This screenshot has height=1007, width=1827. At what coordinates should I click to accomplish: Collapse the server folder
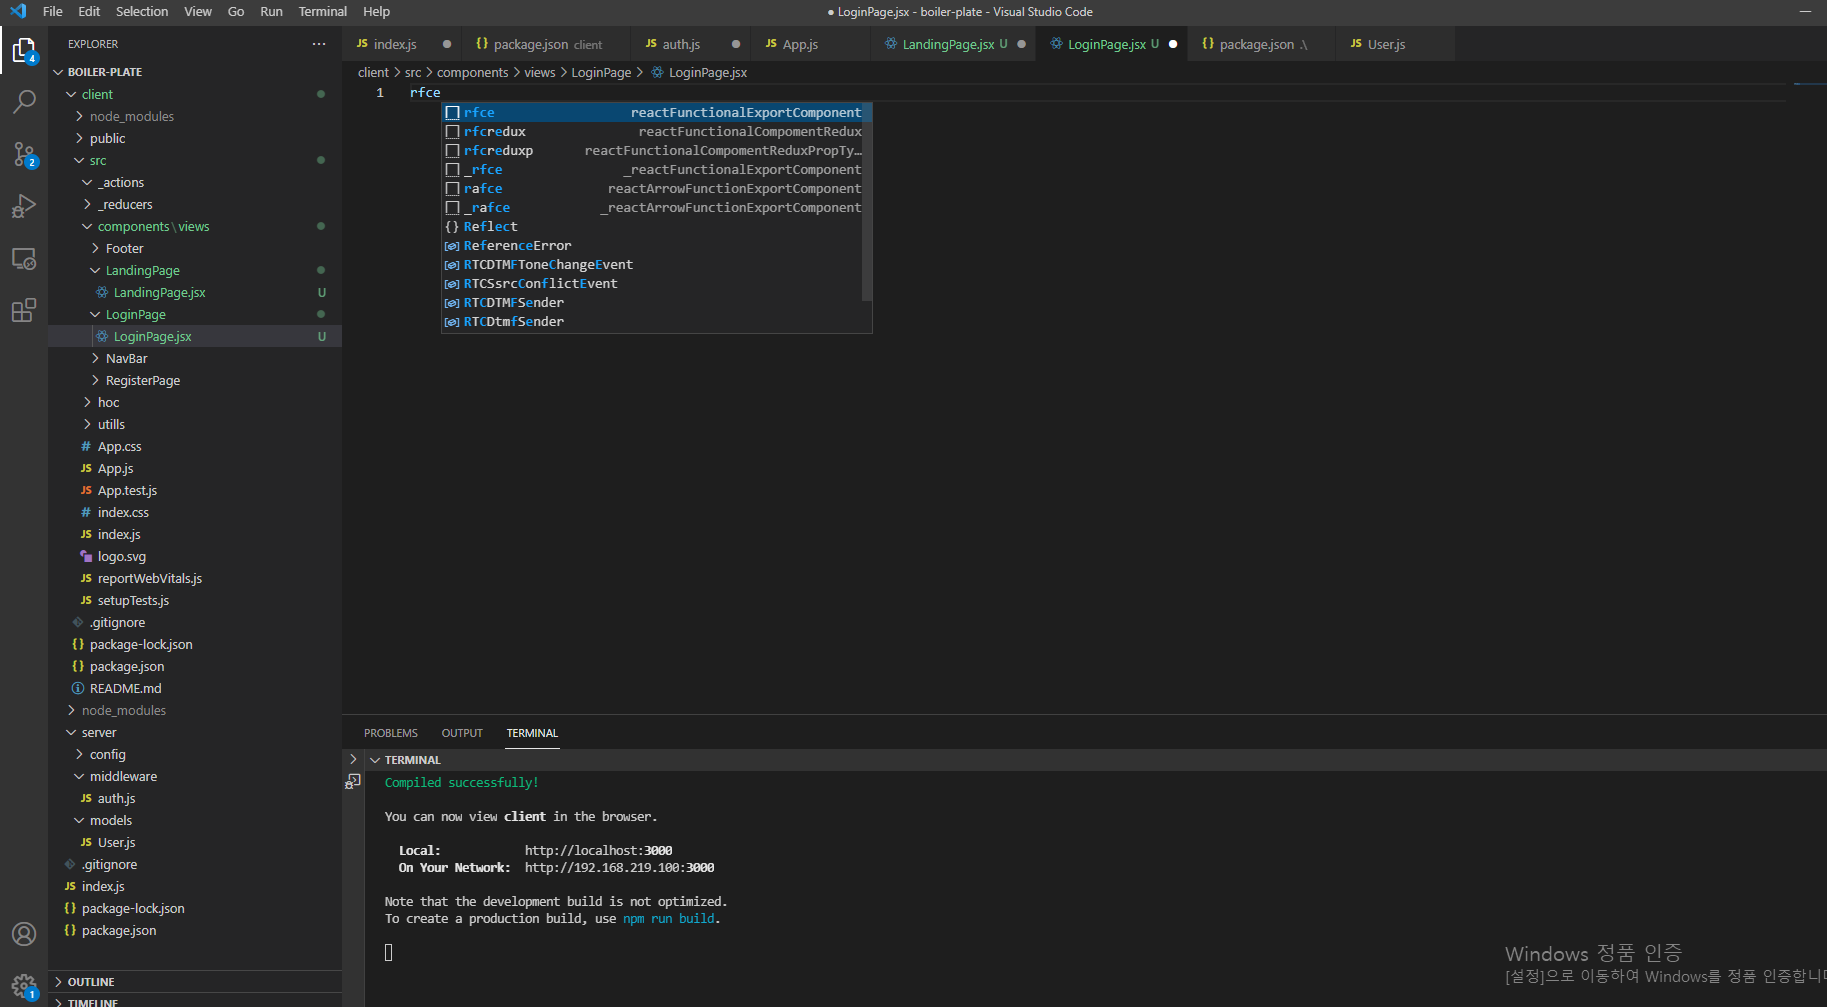71,732
